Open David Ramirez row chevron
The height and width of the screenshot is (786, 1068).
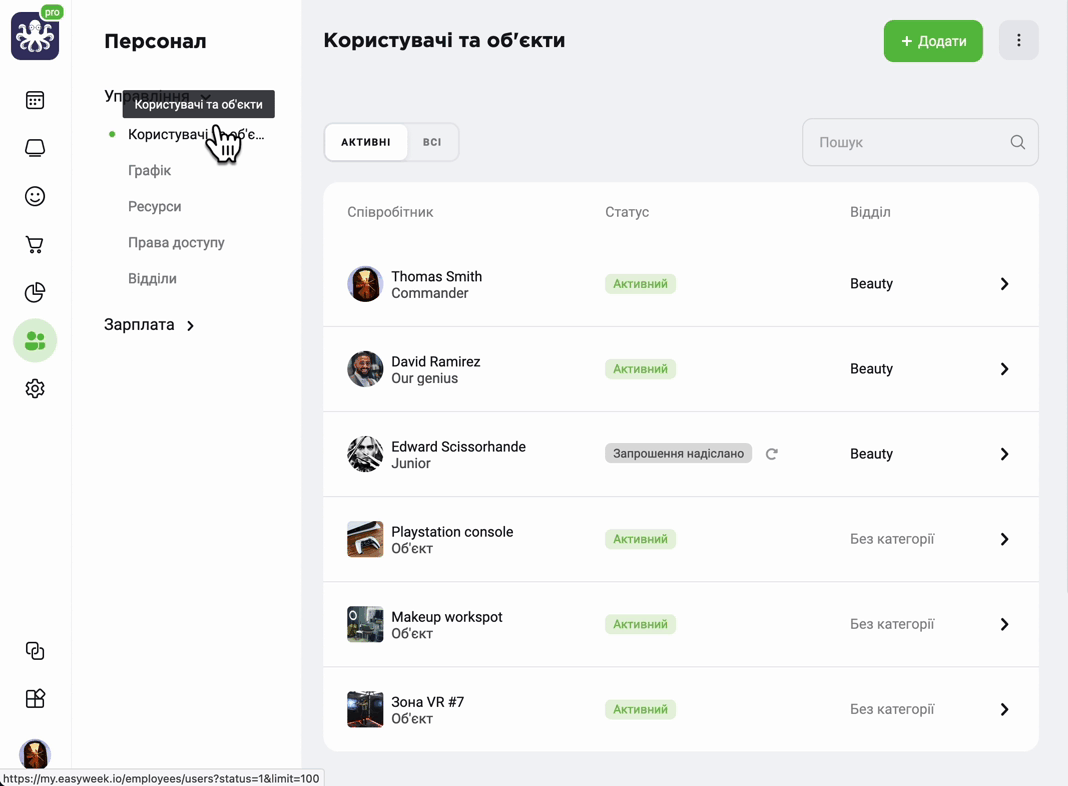pyautogui.click(x=1005, y=369)
